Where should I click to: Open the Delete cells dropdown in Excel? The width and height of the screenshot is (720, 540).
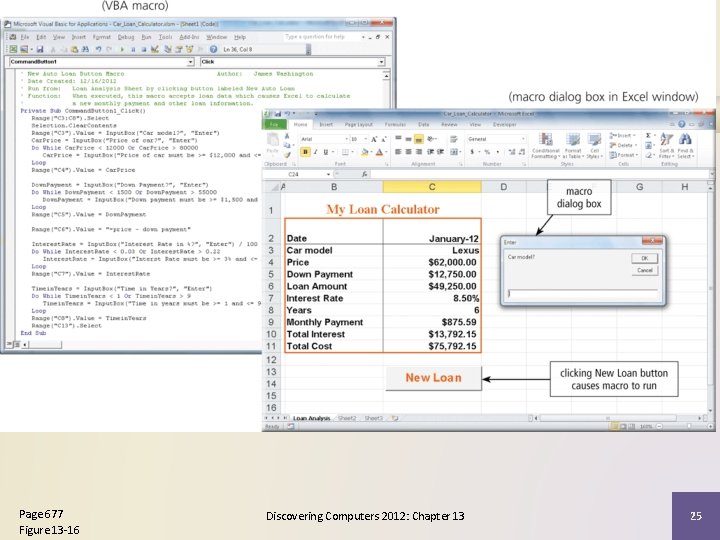pos(623,146)
